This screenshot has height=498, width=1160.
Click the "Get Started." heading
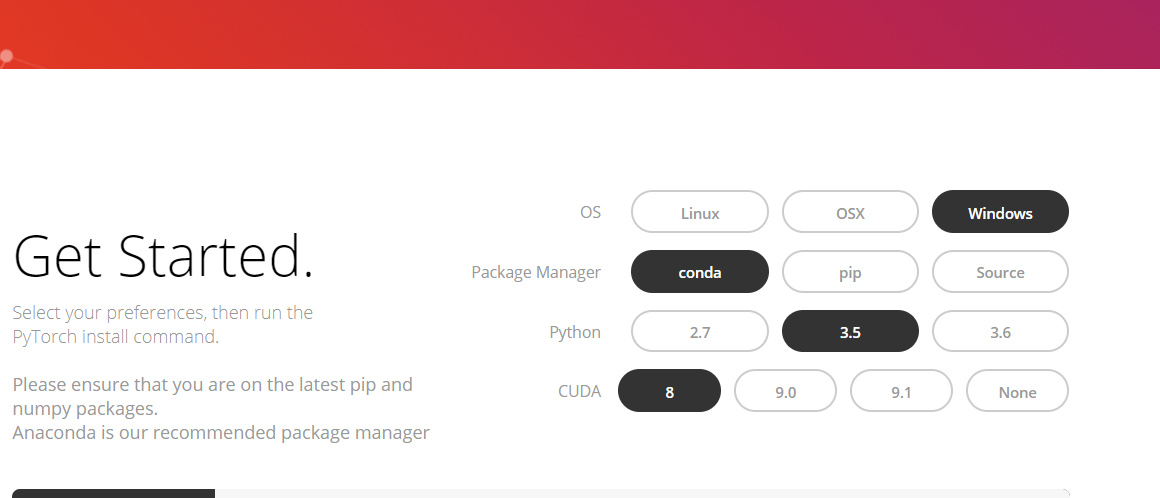(x=164, y=256)
